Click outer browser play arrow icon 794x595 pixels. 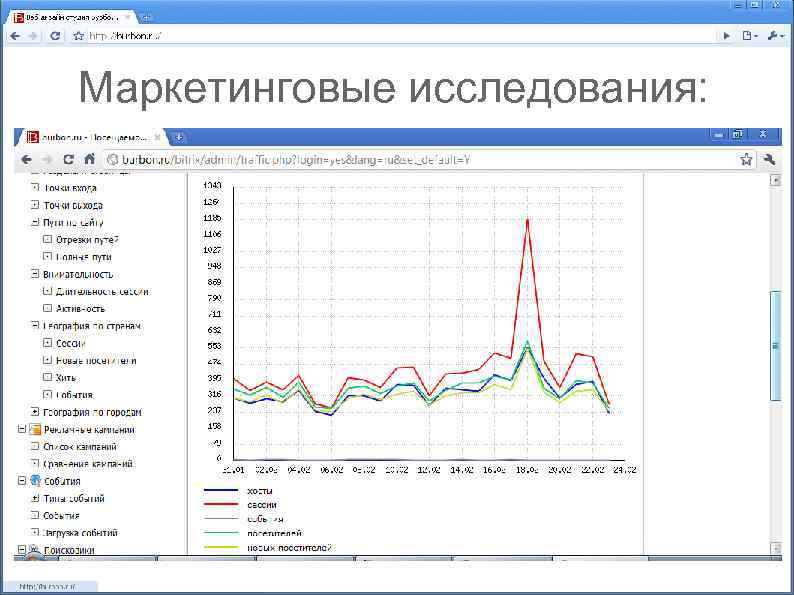coord(727,36)
